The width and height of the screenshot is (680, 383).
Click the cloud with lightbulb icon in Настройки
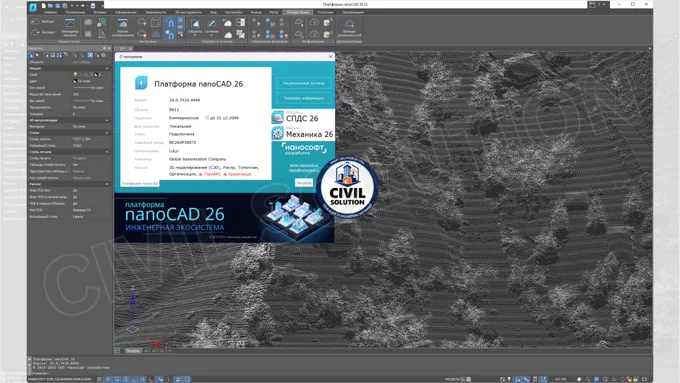(141, 33)
